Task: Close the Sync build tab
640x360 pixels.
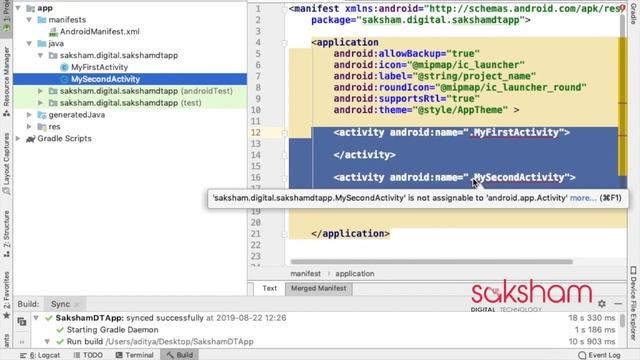Action: [x=77, y=304]
